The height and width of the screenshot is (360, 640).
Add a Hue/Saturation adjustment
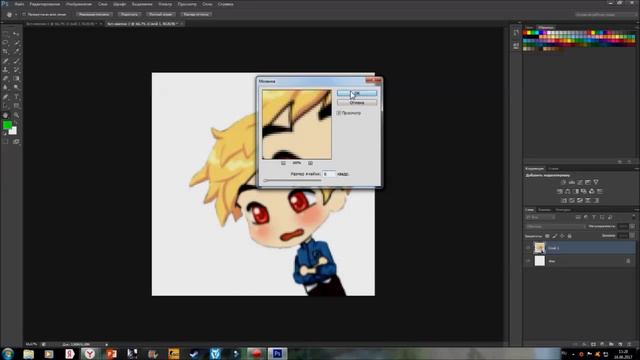560,191
